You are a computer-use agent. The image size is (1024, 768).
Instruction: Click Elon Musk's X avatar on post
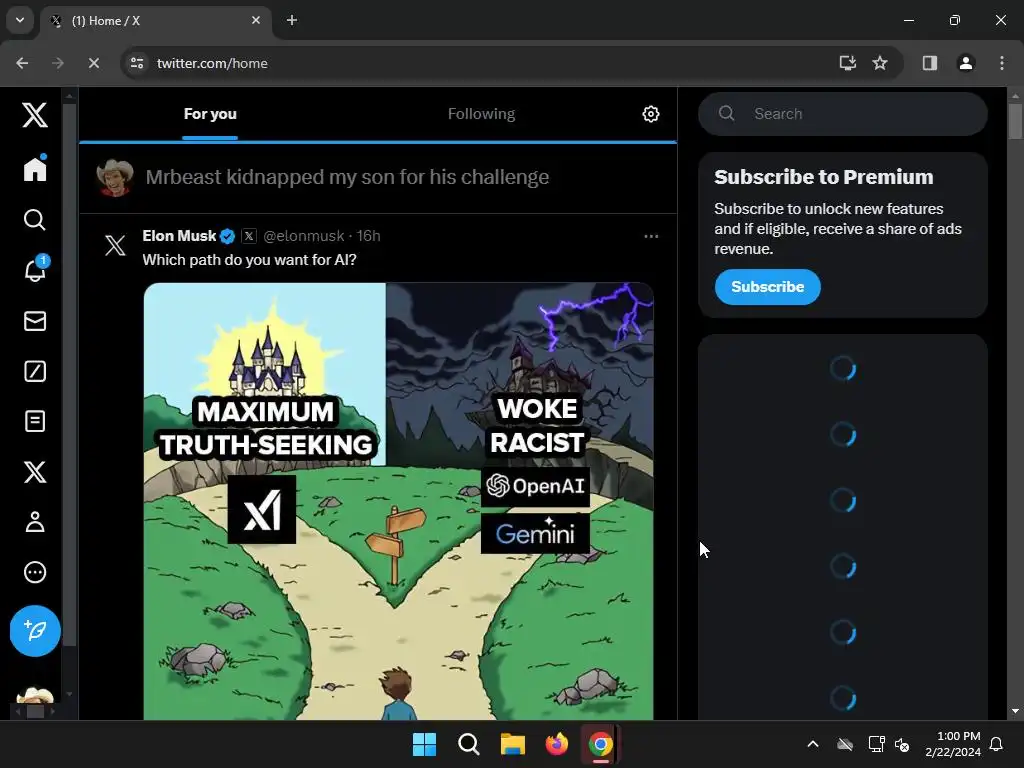[x=116, y=246]
